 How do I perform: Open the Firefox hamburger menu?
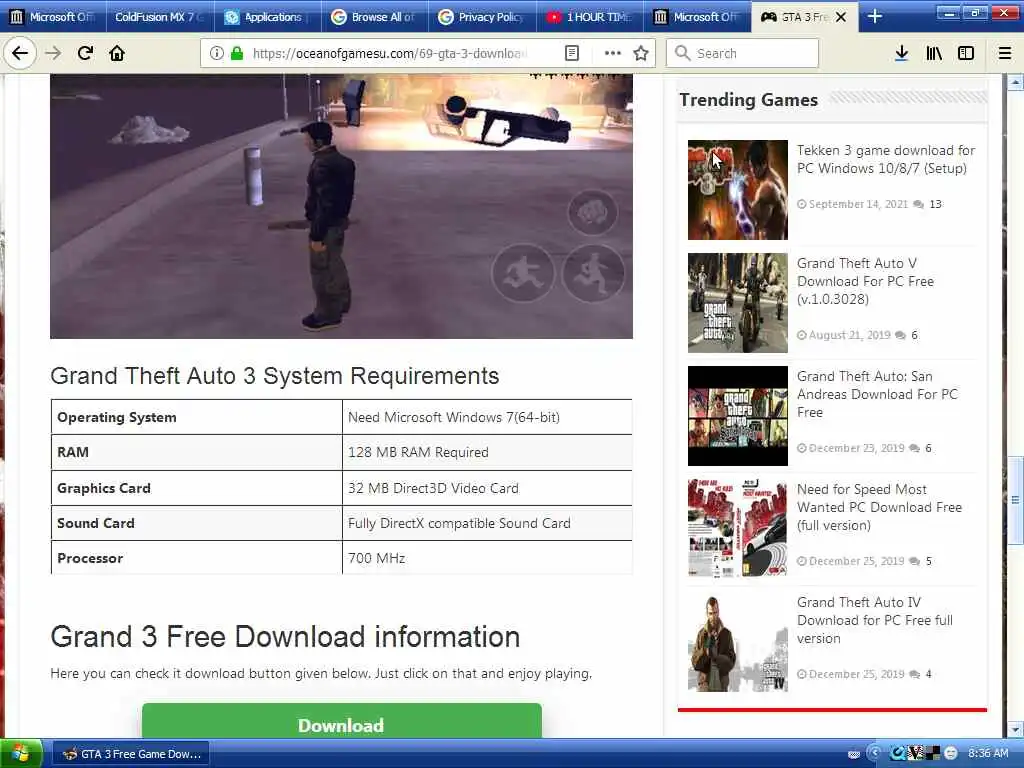click(x=1005, y=53)
